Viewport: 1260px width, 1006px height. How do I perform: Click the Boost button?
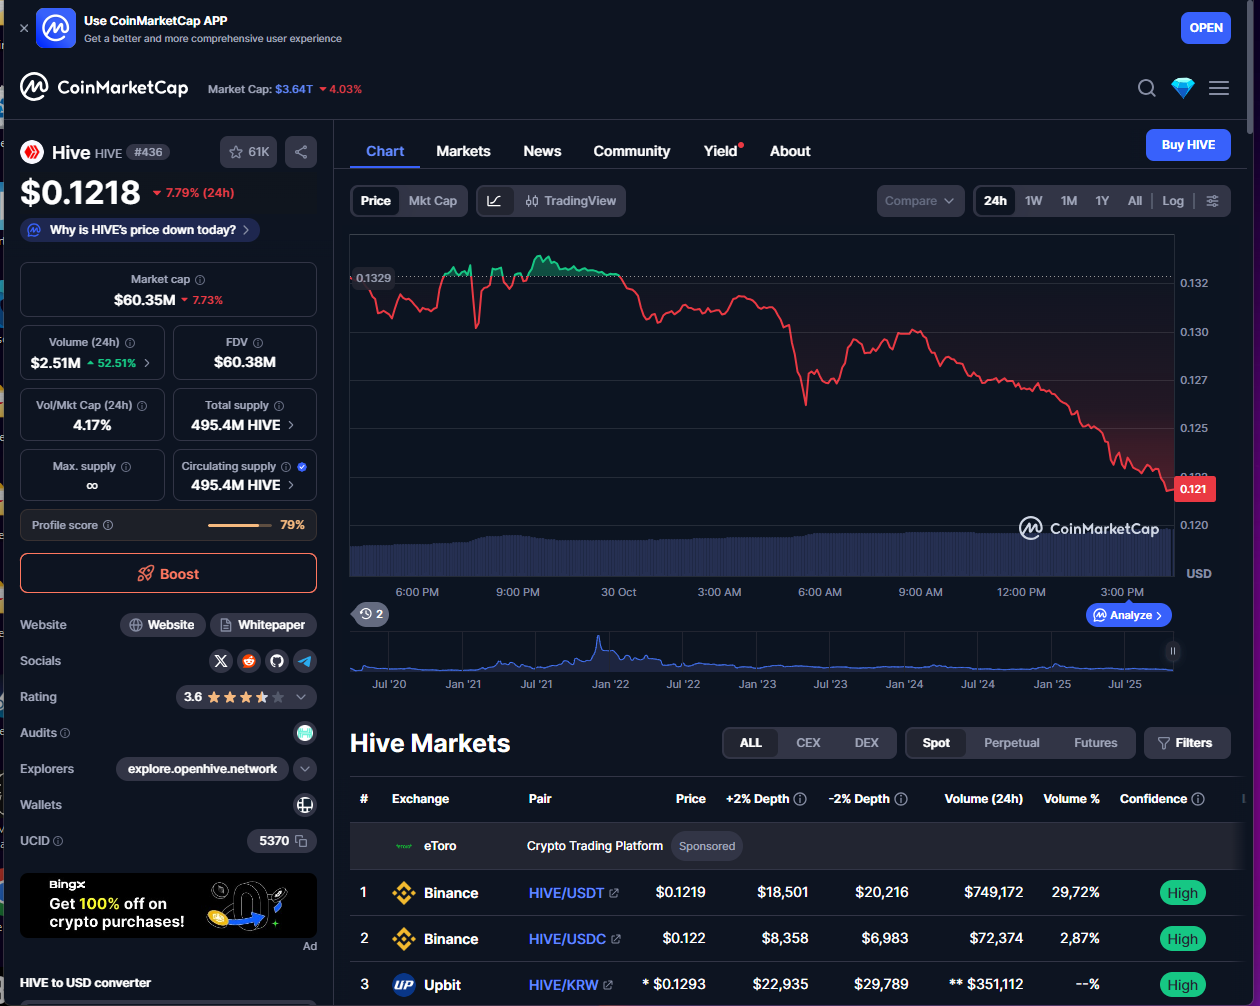pyautogui.click(x=168, y=573)
